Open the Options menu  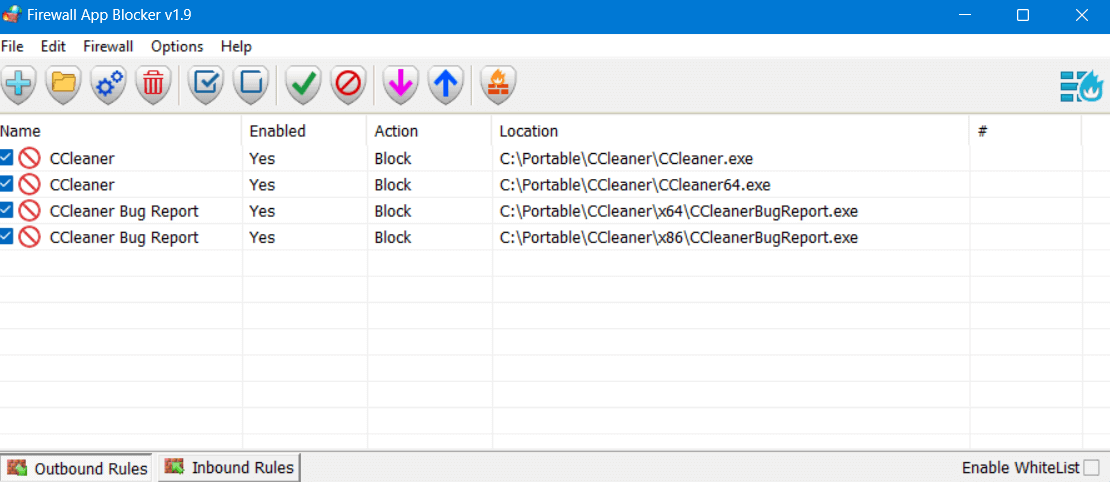(177, 47)
